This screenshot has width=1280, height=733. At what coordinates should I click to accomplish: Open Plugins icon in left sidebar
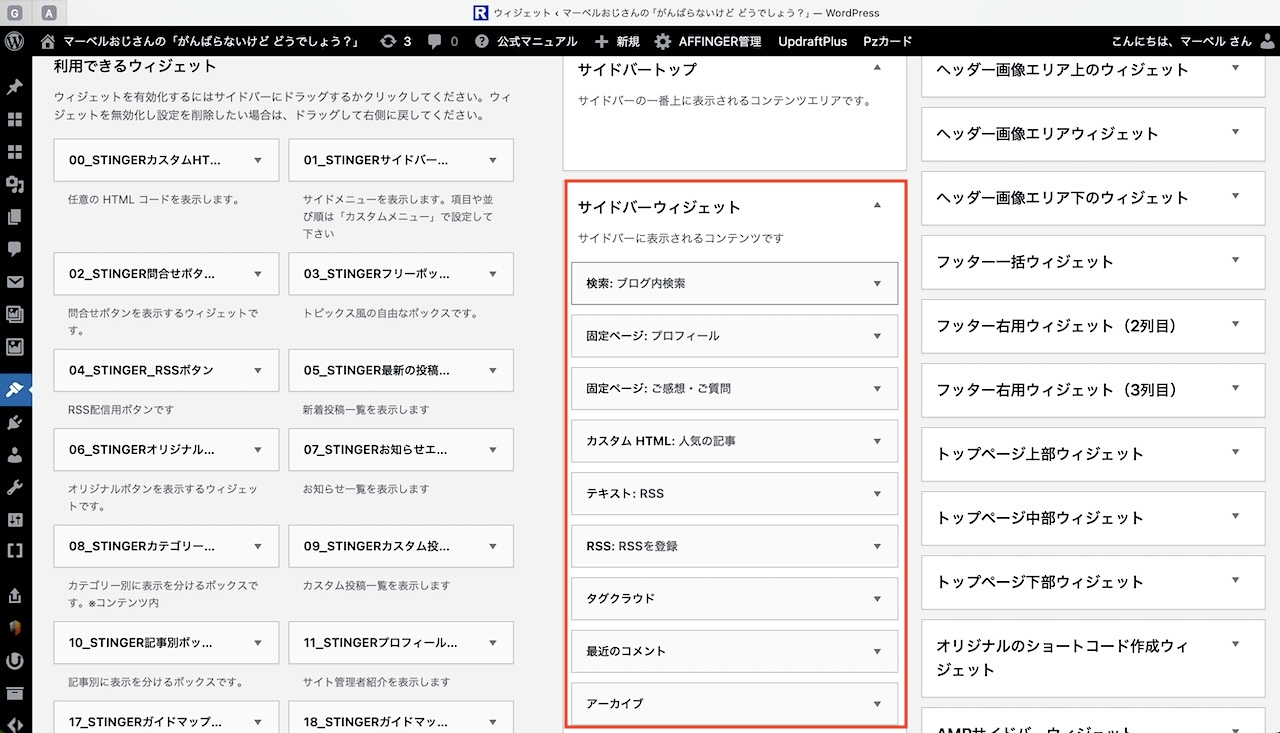pos(15,422)
